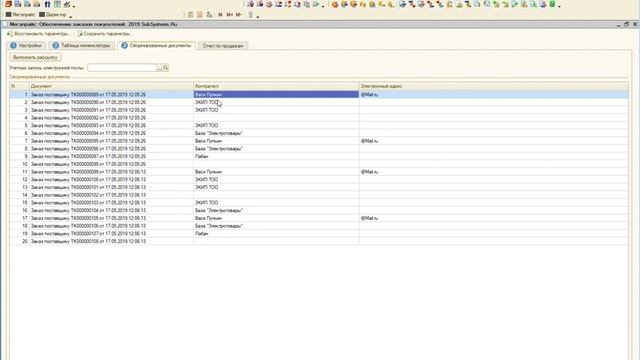Click the orange 1C icon in the top-left toolbar

pyautogui.click(x=8, y=4)
